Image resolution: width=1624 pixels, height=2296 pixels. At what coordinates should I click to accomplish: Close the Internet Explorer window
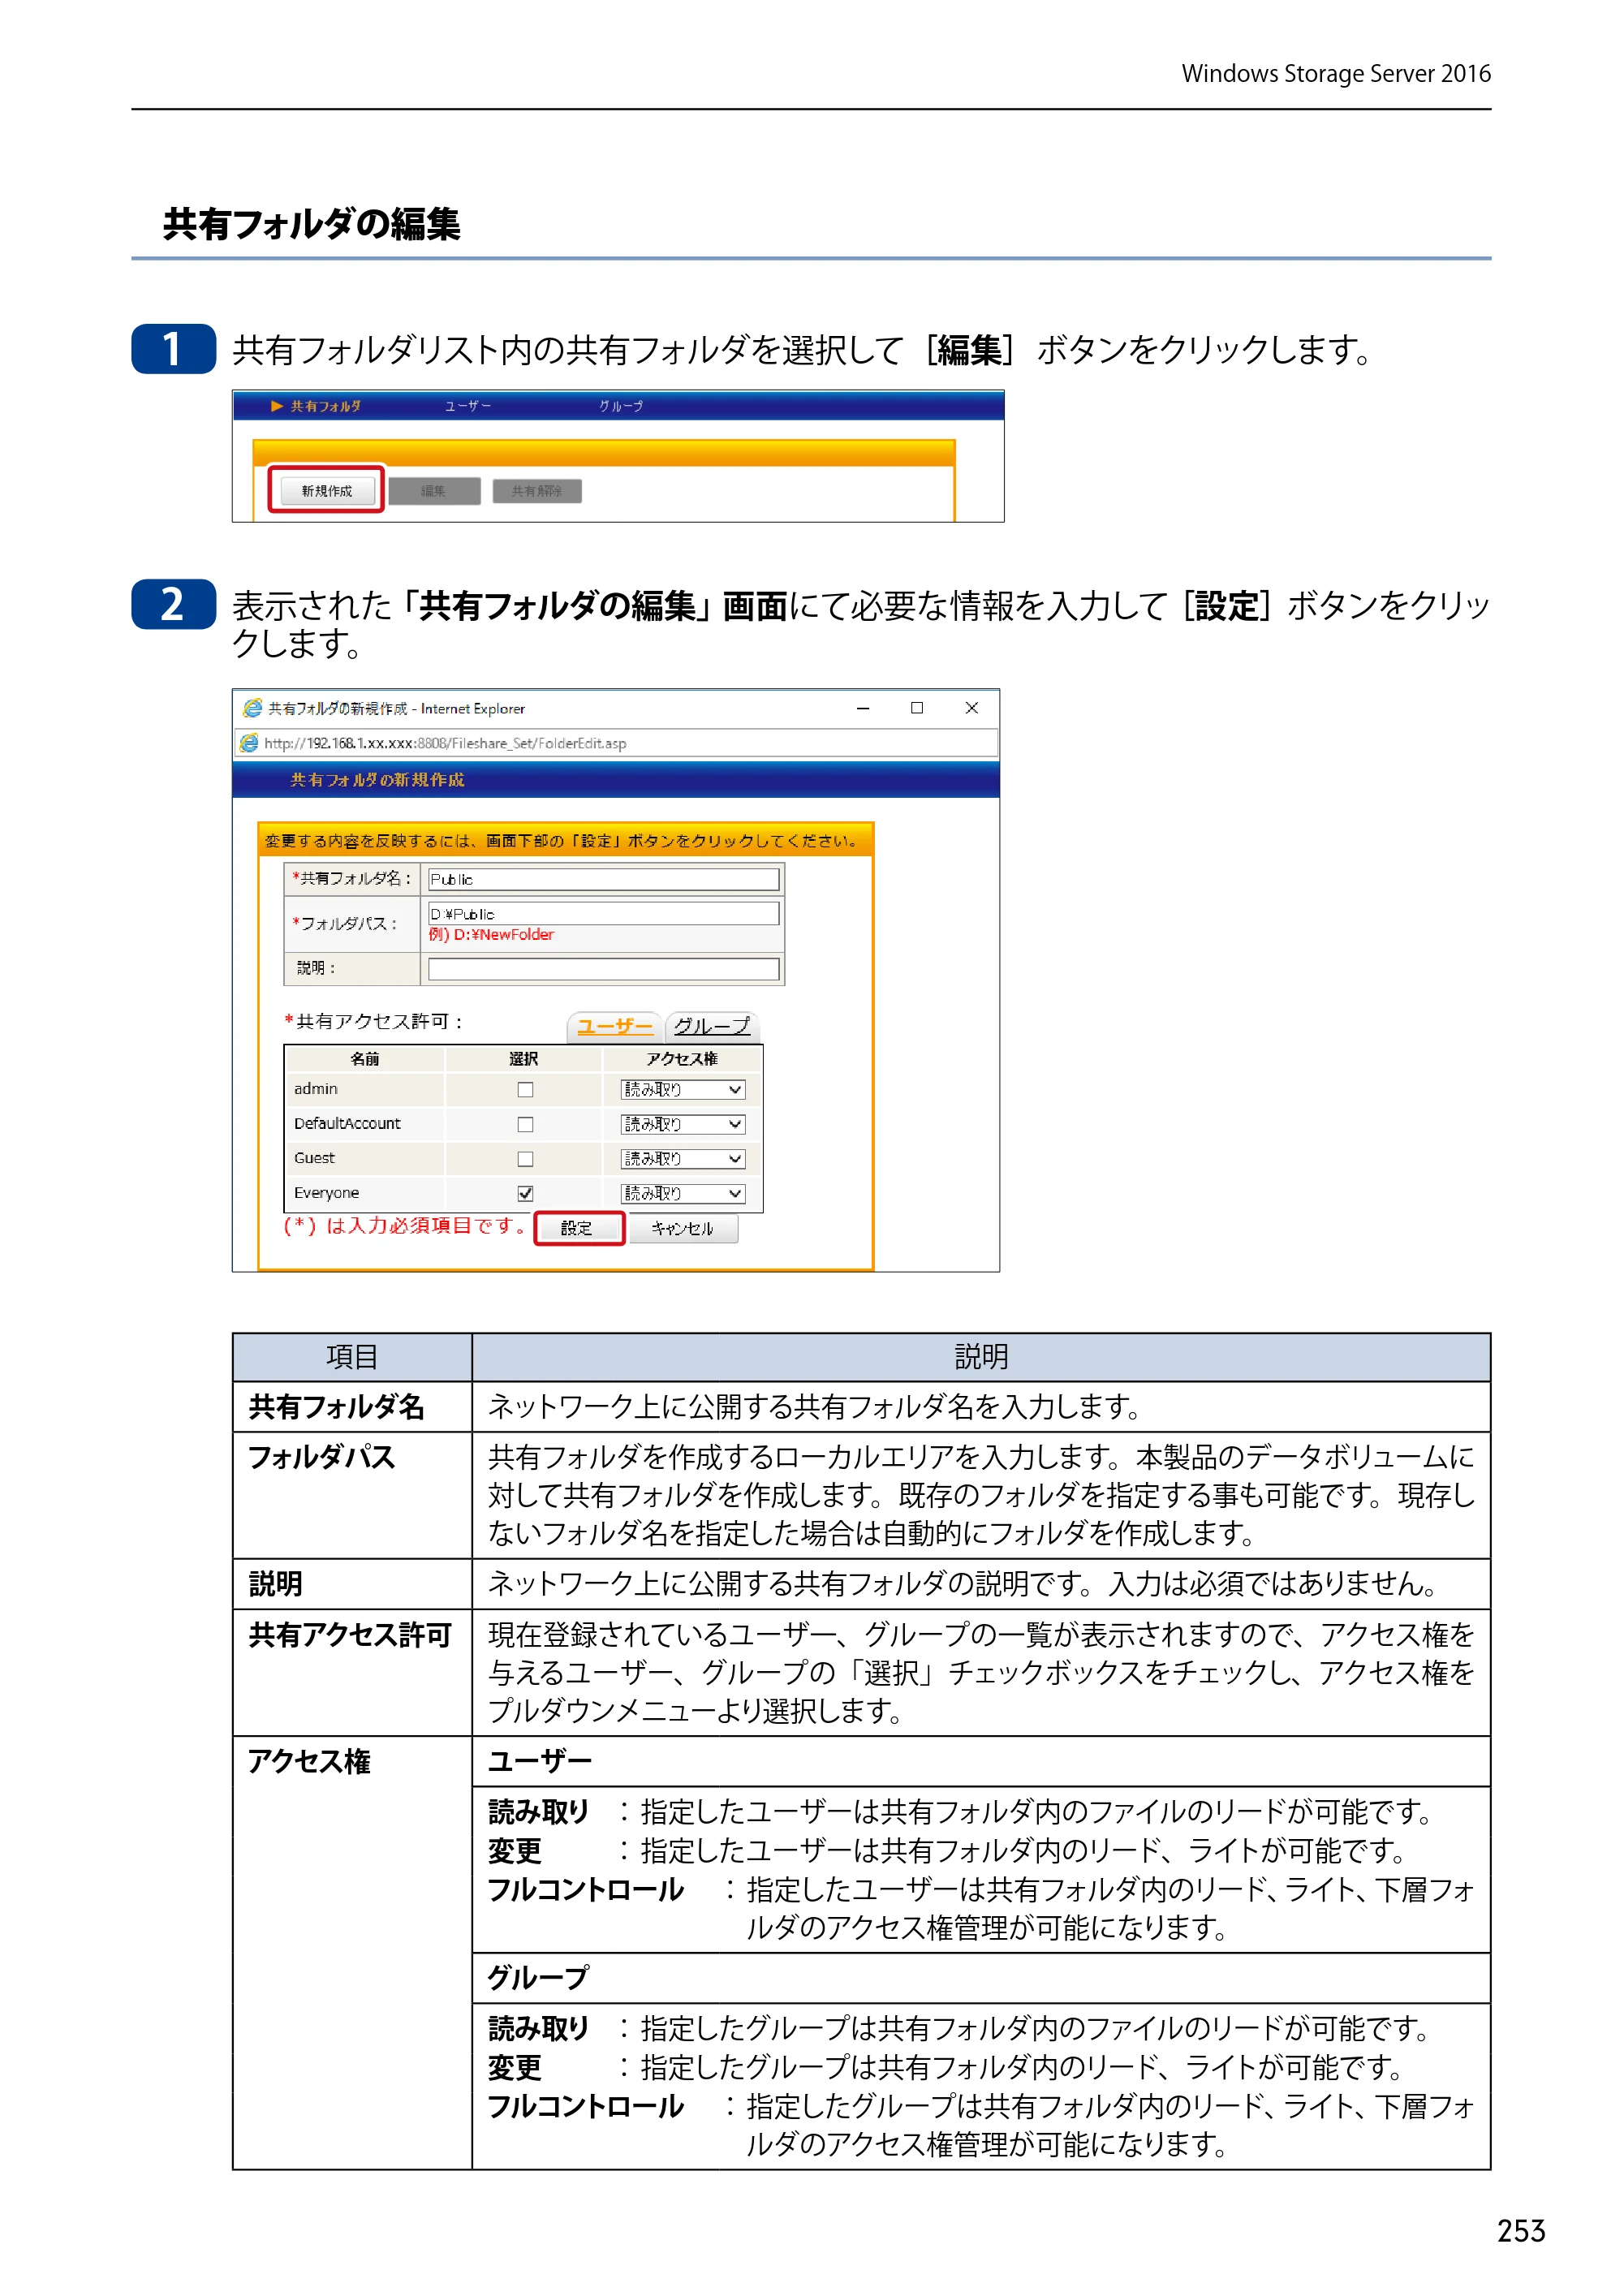pos(972,708)
